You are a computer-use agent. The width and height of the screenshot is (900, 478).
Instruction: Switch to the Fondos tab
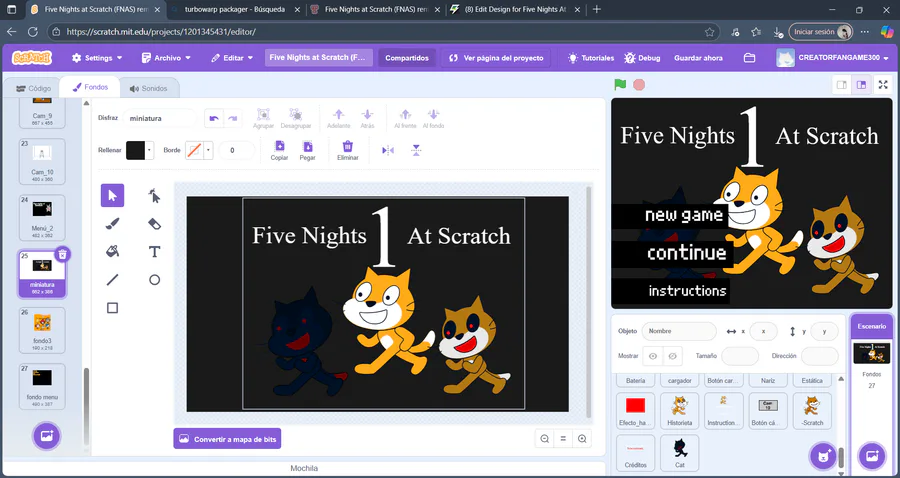click(90, 87)
